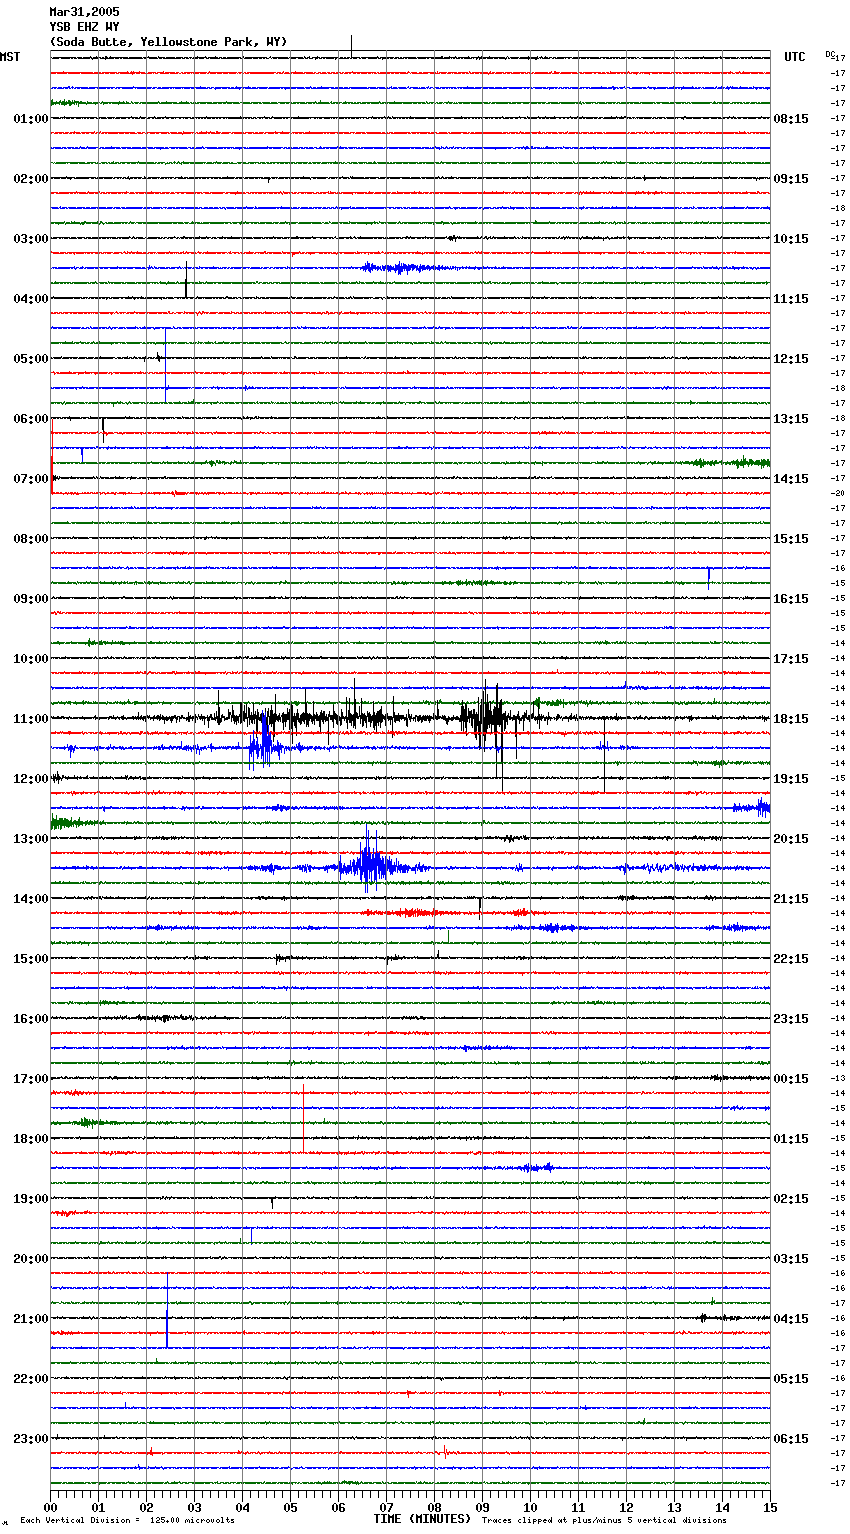Select the 12:15 UTC time label
850x1534 pixels.
point(791,359)
